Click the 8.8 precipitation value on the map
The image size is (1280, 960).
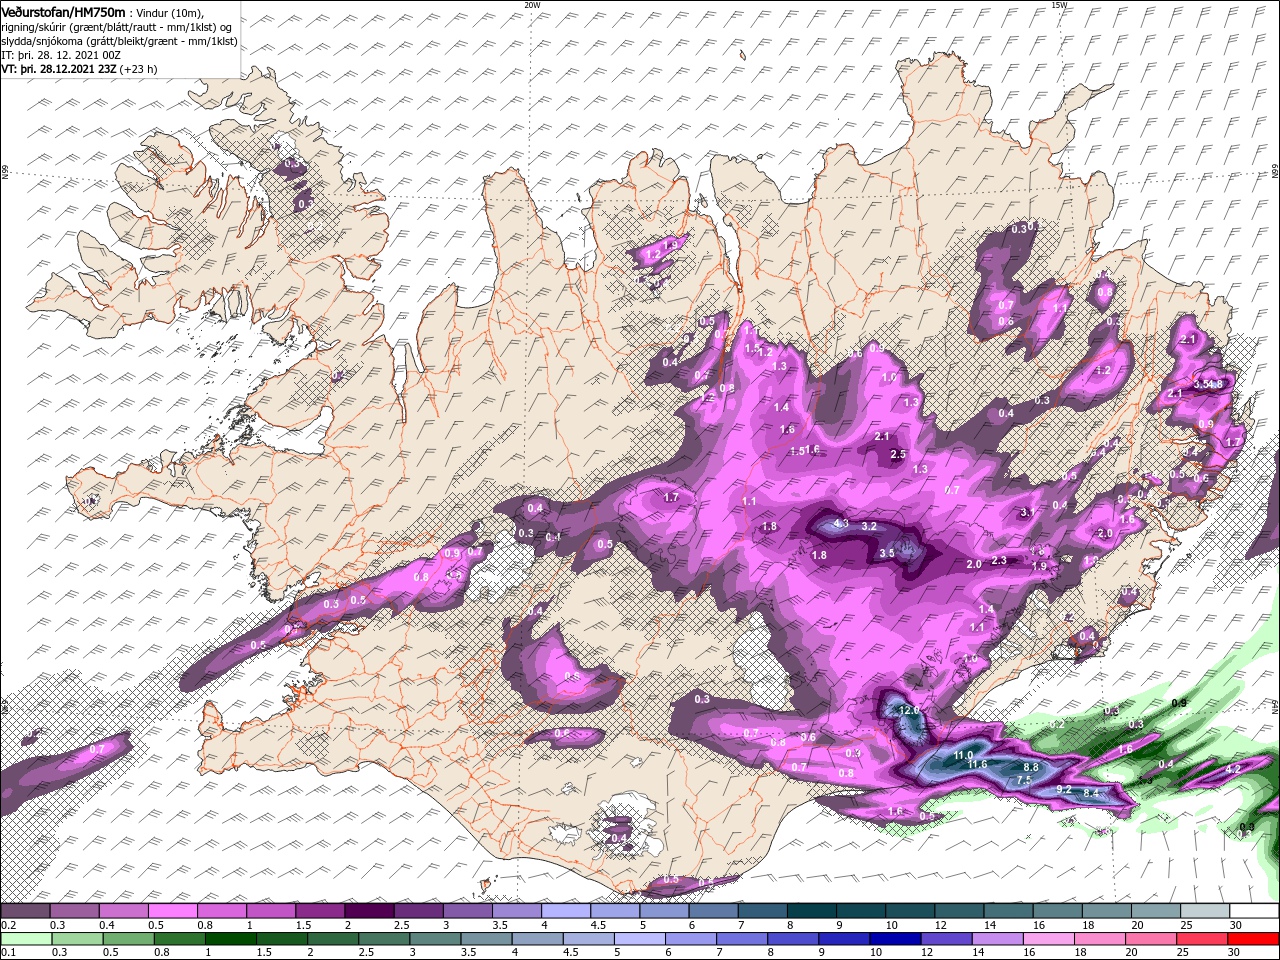(x=1031, y=767)
